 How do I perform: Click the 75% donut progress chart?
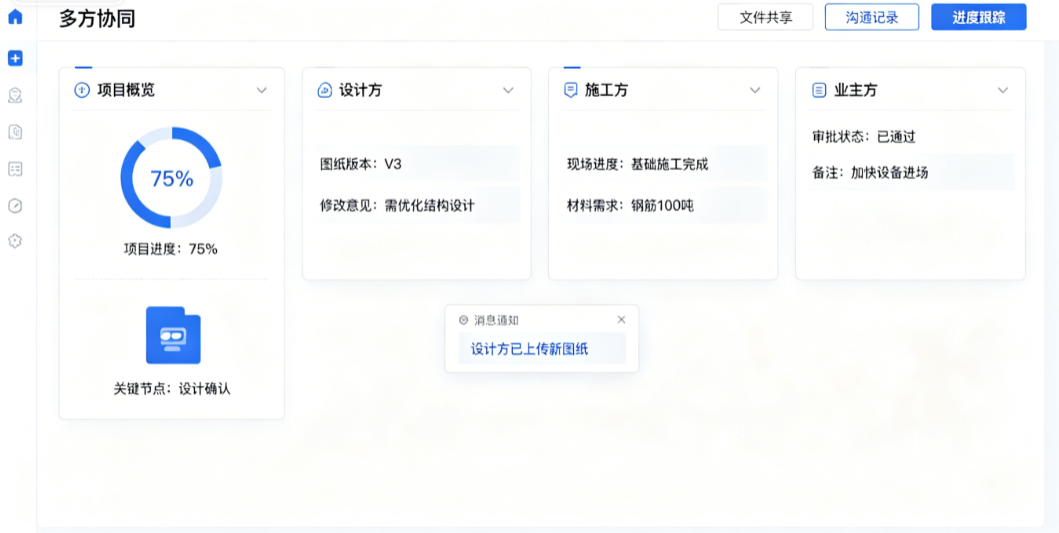click(x=172, y=178)
